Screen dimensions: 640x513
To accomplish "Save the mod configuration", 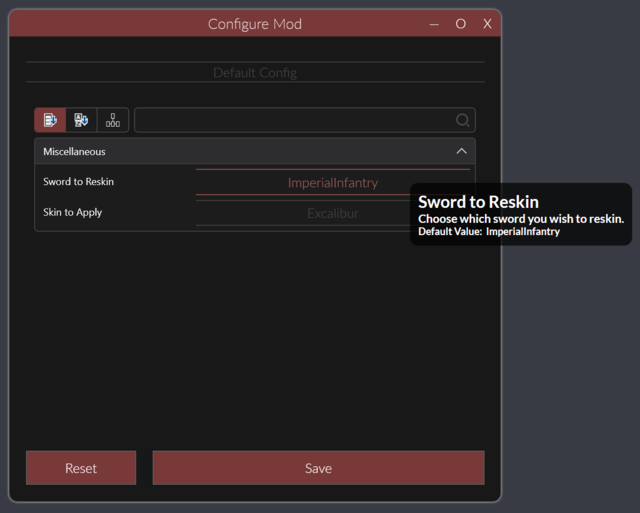I will pos(318,468).
